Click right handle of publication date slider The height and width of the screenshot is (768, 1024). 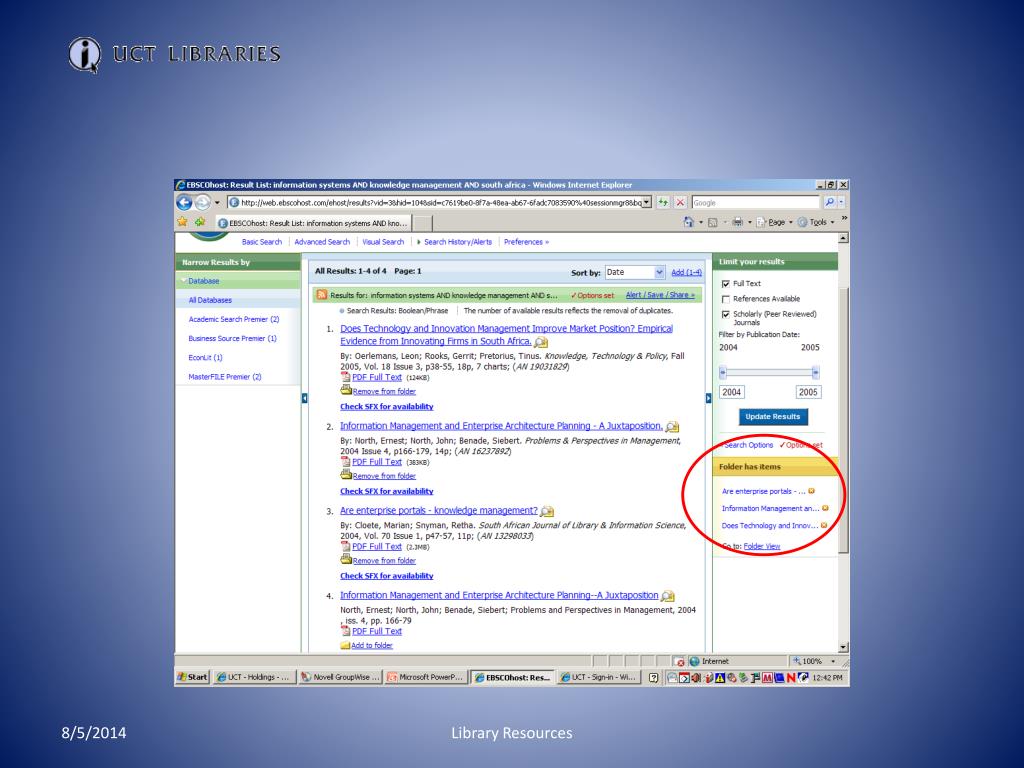816,372
